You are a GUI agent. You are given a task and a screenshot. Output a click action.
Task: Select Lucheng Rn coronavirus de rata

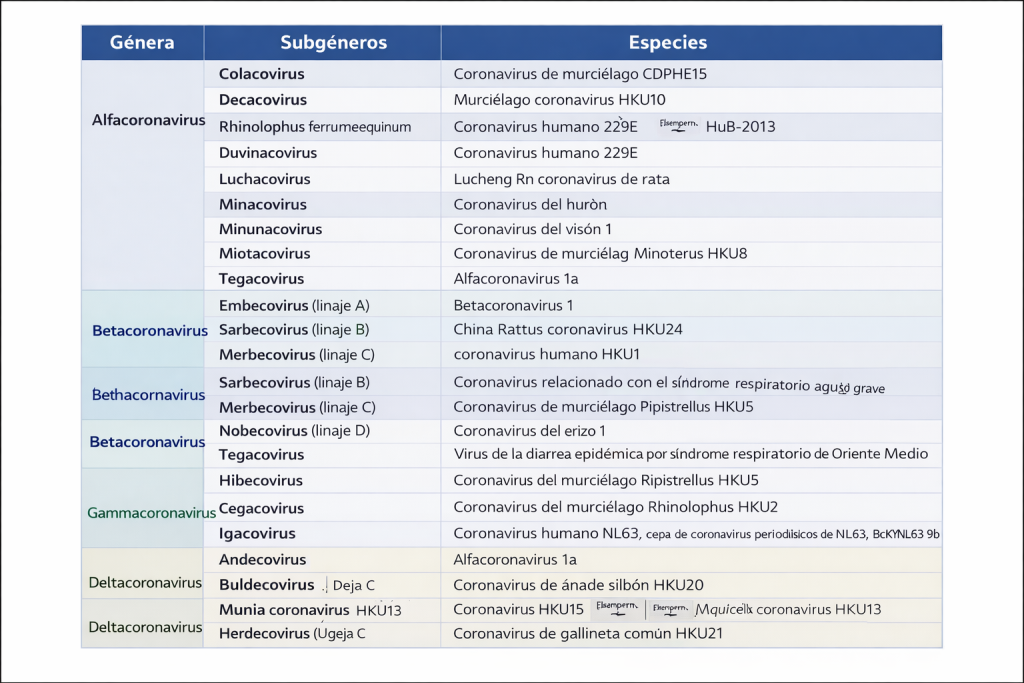(x=561, y=179)
